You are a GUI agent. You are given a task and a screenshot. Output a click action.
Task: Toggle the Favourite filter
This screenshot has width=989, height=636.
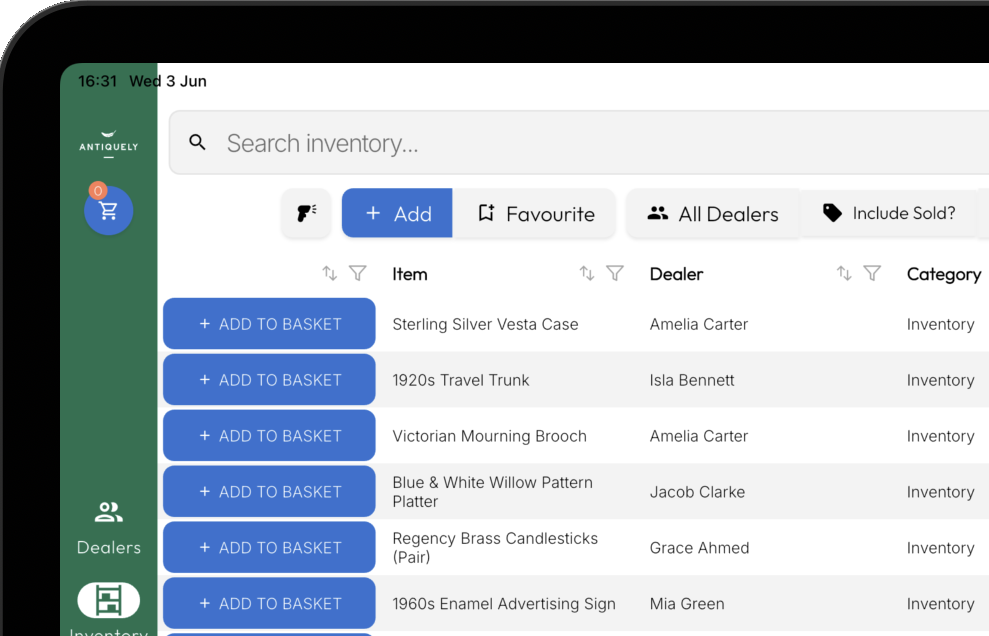(x=534, y=213)
